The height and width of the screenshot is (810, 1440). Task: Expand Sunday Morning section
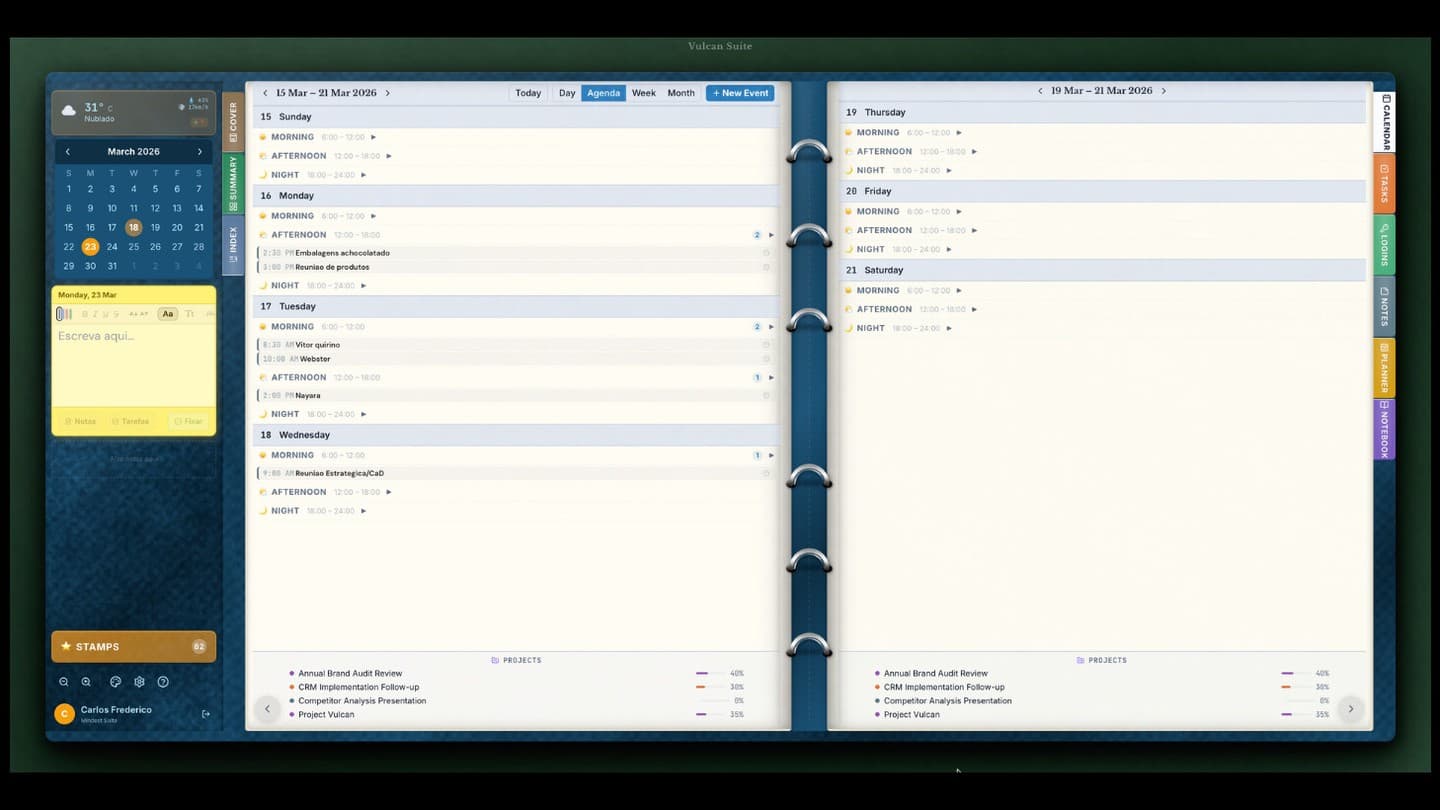point(374,137)
